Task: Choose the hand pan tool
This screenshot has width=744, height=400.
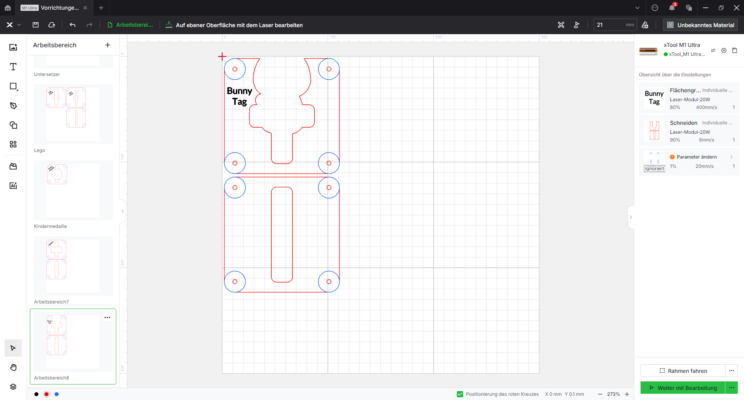Action: [13, 367]
